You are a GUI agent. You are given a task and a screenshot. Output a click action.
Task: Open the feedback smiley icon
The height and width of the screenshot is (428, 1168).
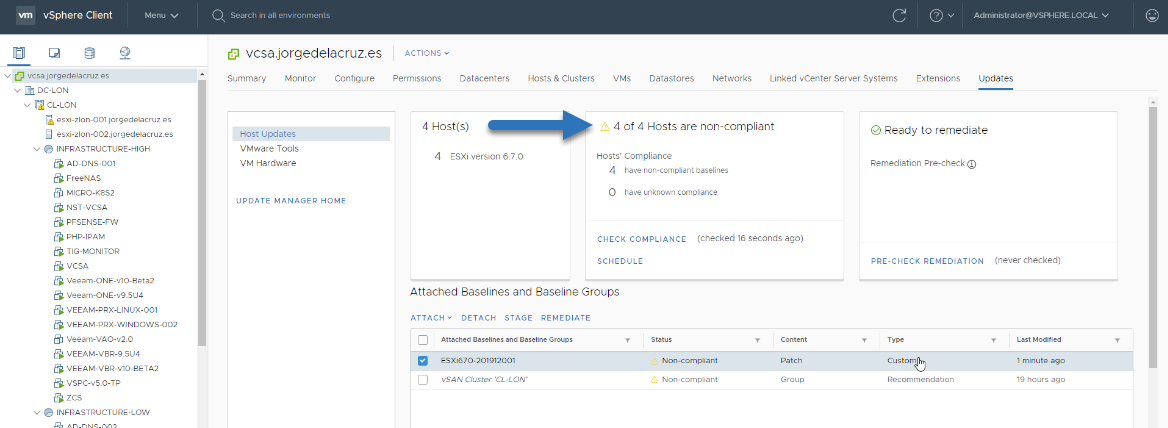(x=1151, y=15)
